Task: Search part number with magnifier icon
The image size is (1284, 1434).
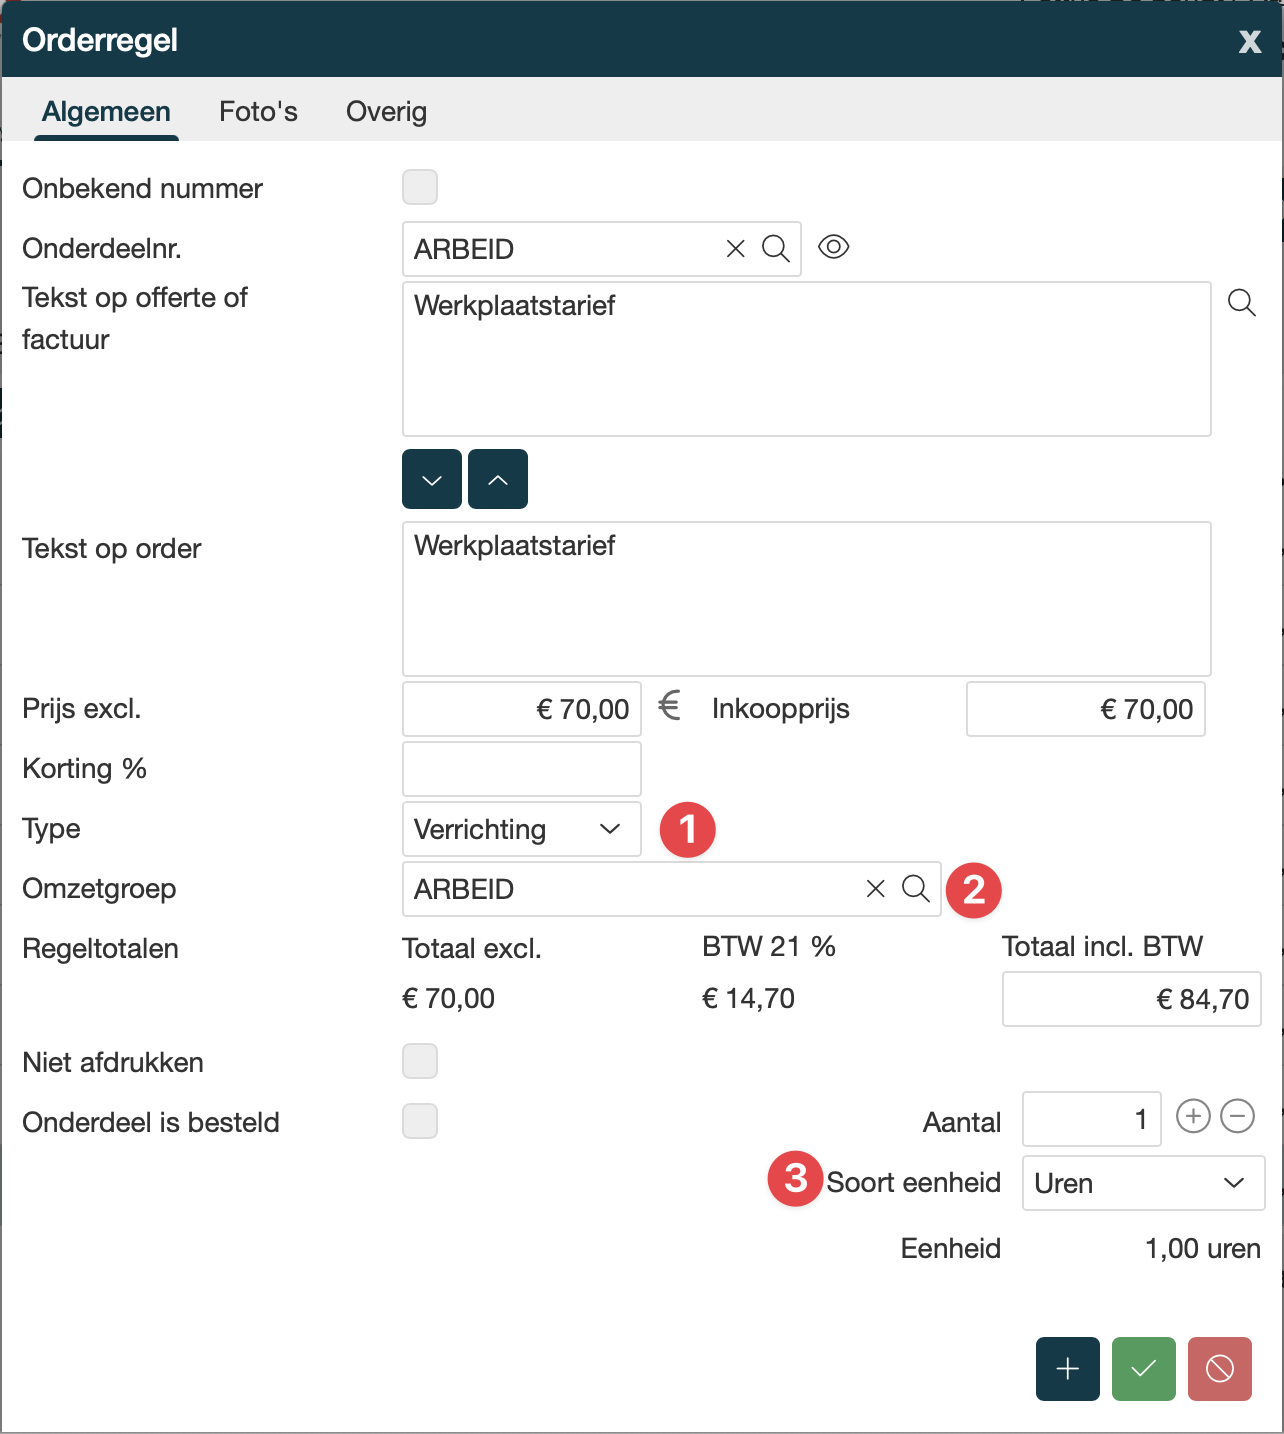Action: pos(776,249)
